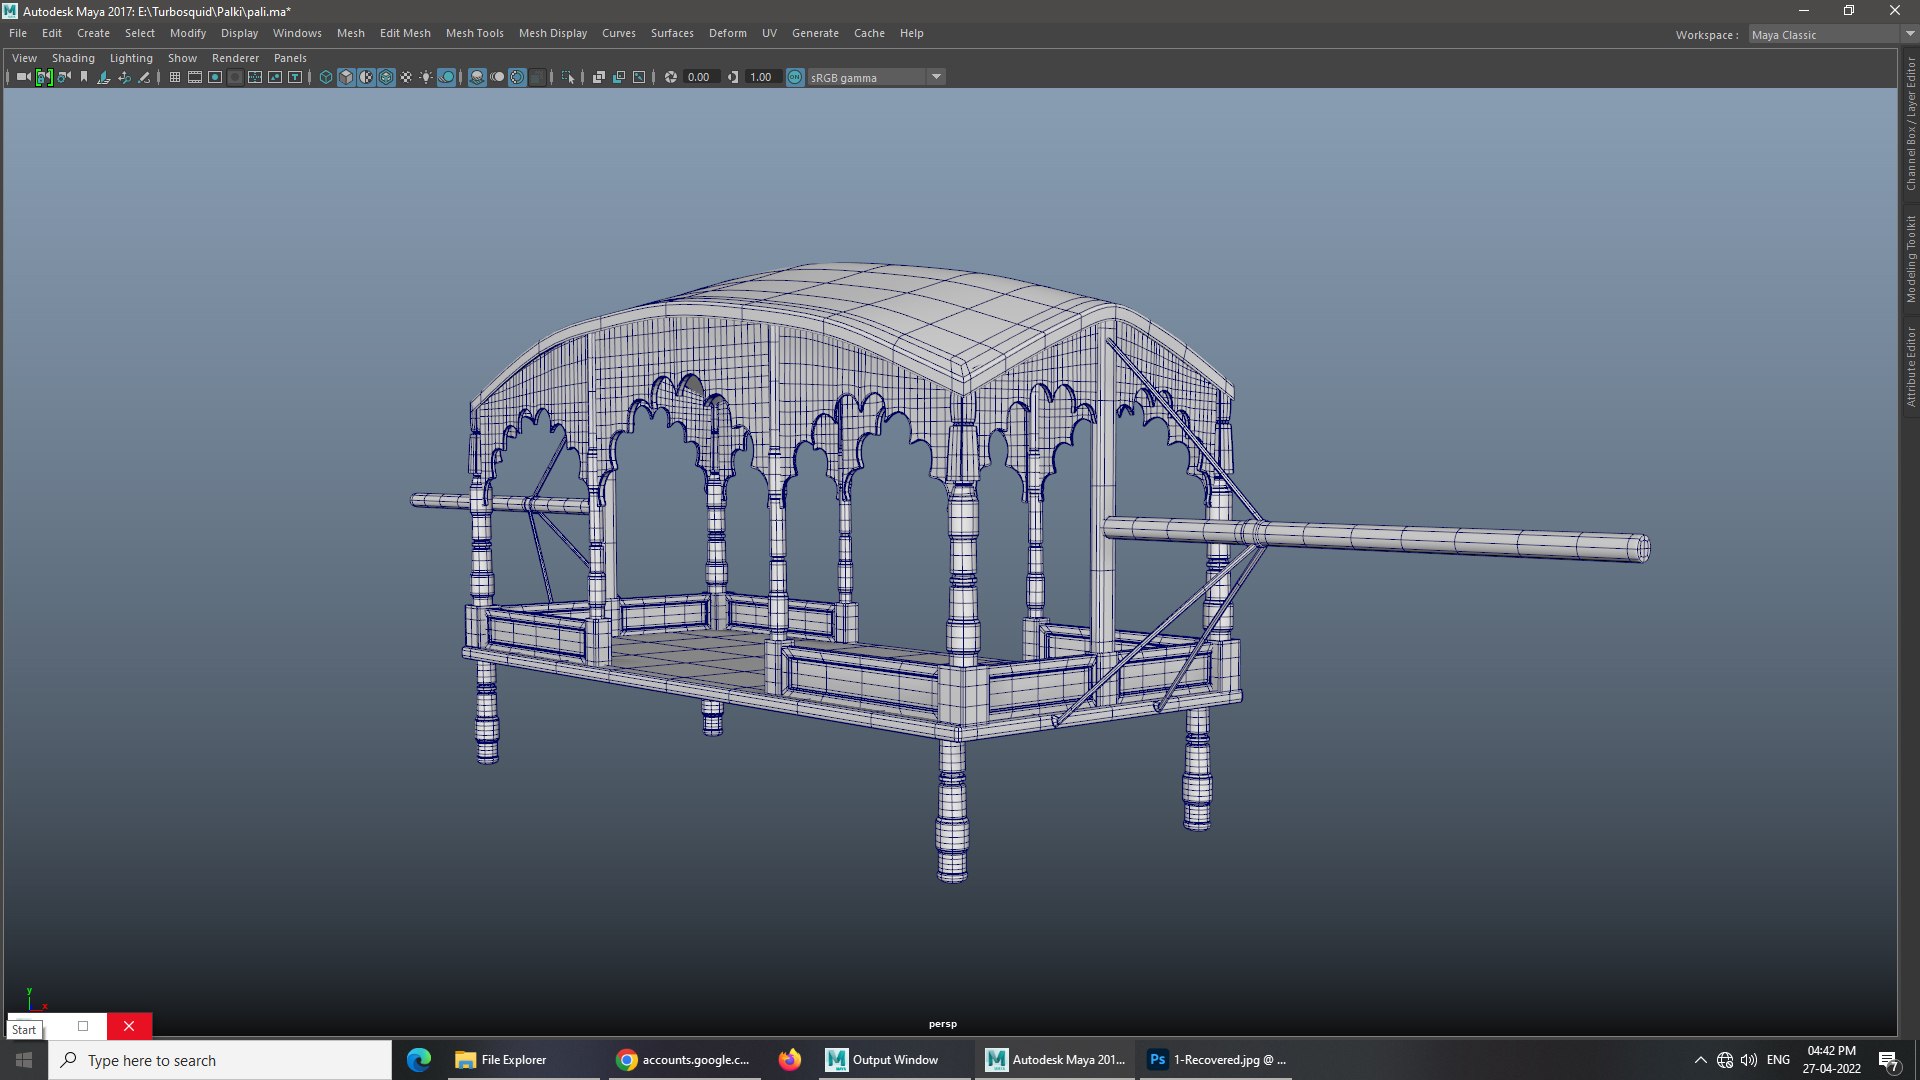Open the Mesh Tools menu

coord(474,33)
